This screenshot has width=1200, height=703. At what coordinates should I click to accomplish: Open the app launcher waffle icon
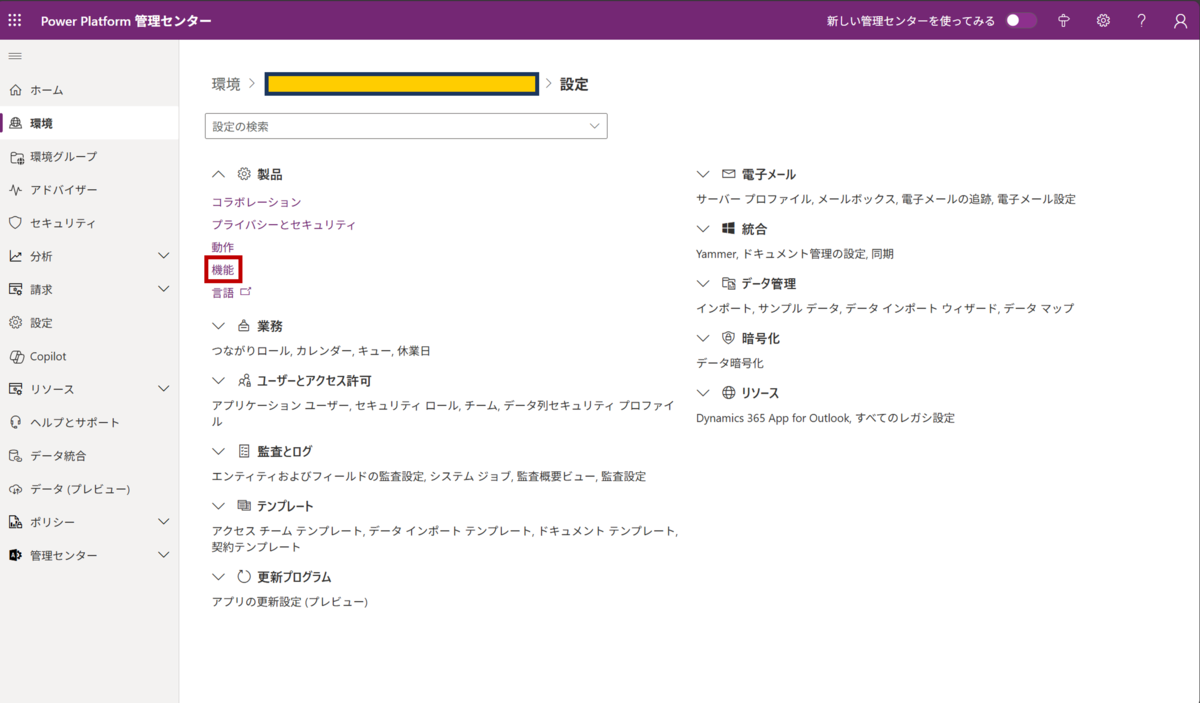click(15, 20)
